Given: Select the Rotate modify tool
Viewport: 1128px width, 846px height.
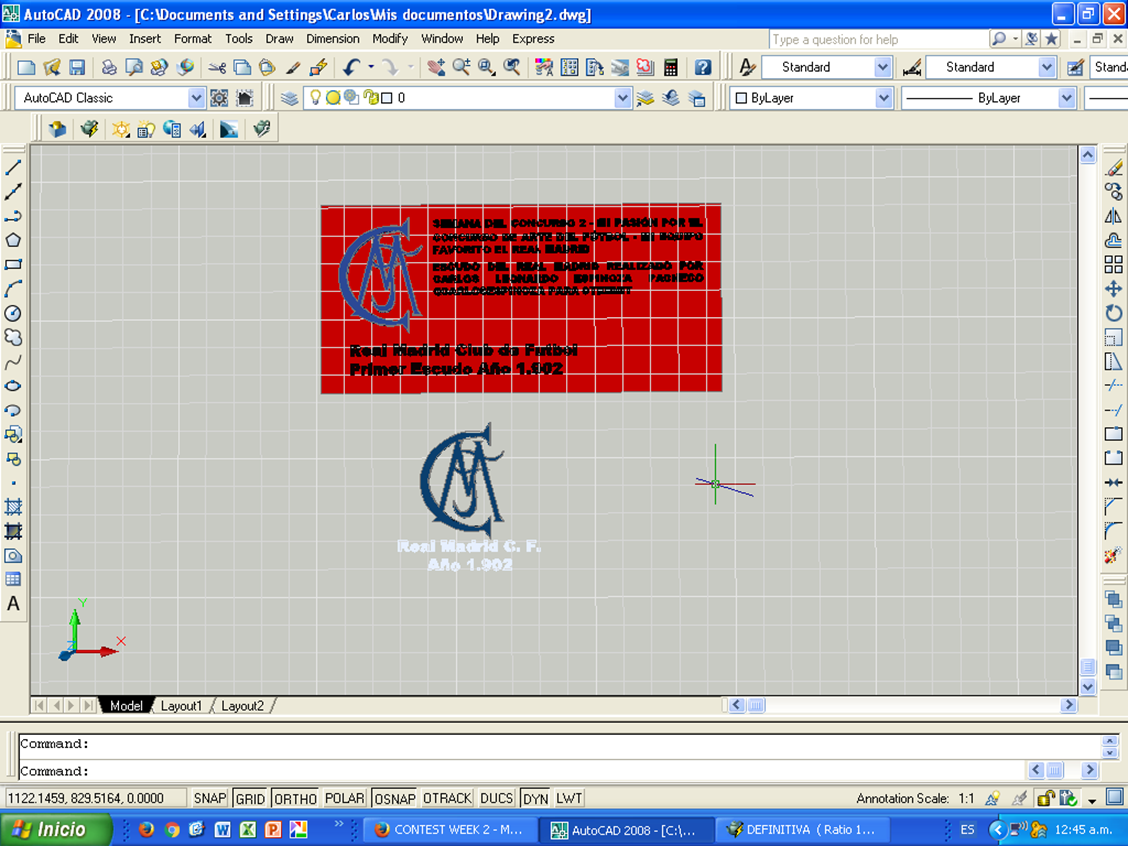Looking at the screenshot, I should click(x=1114, y=313).
